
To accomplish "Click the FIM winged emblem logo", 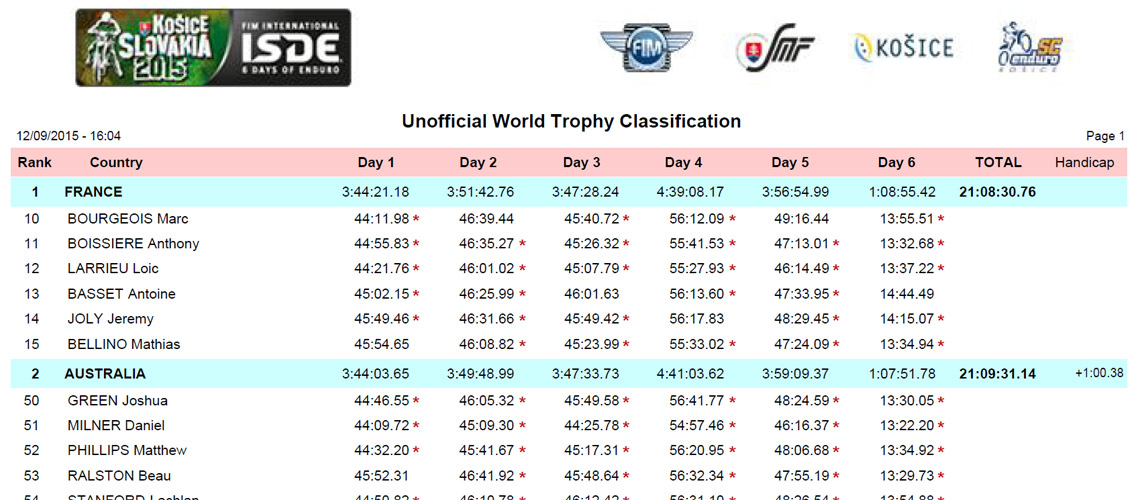I will [646, 48].
